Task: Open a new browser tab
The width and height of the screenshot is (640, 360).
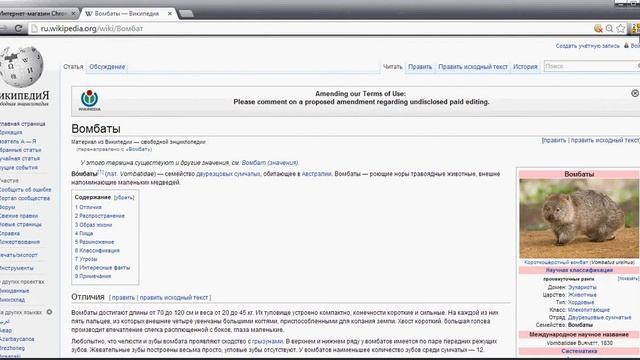Action: point(186,14)
